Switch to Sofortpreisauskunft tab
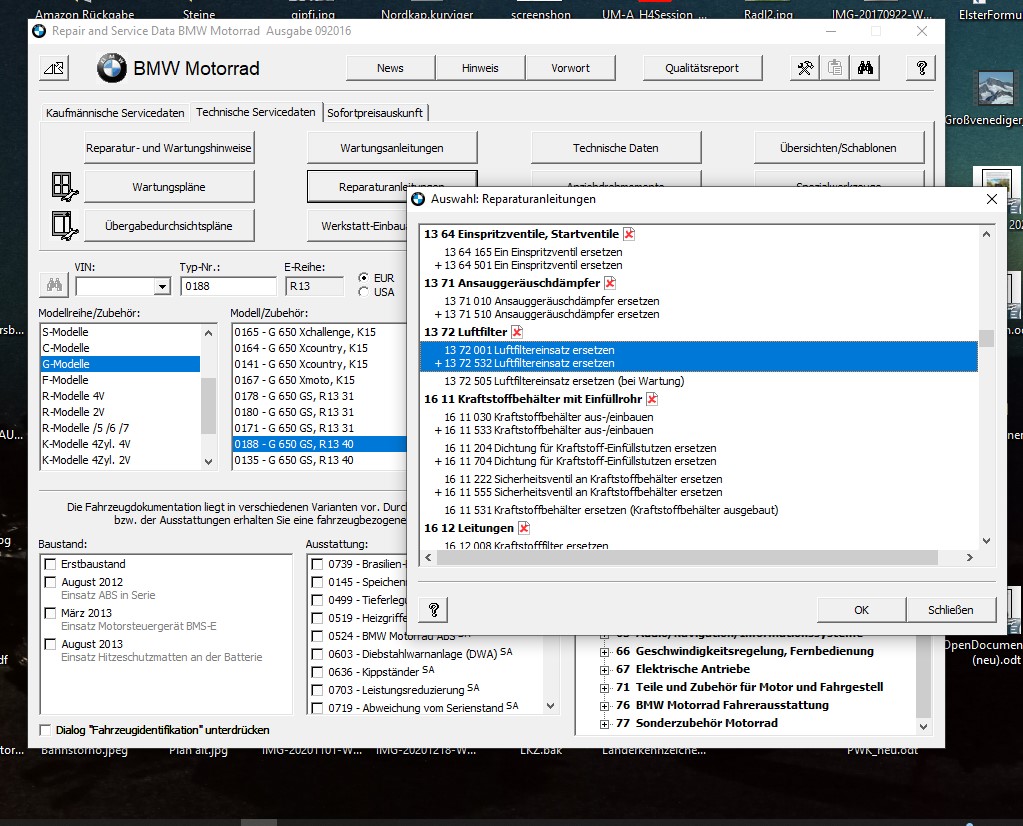This screenshot has height=826, width=1023. (375, 113)
